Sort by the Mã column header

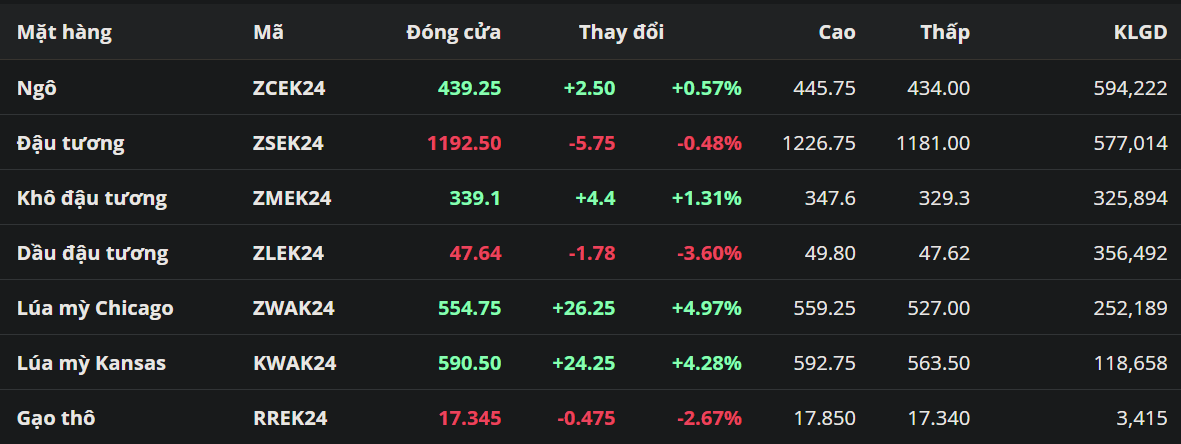tap(268, 32)
